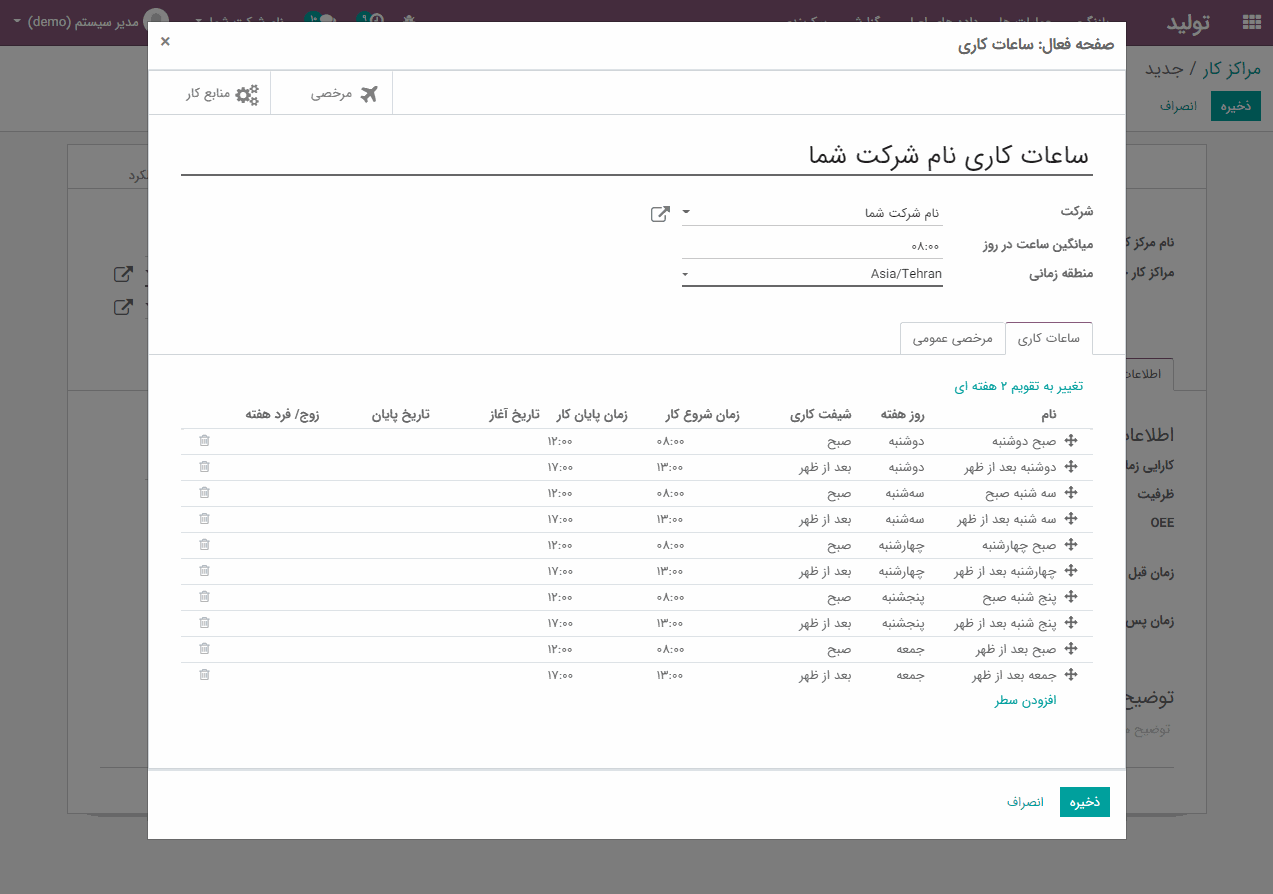Open the منابع کار gears stat button
This screenshot has height=894, width=1273.
[x=210, y=94]
